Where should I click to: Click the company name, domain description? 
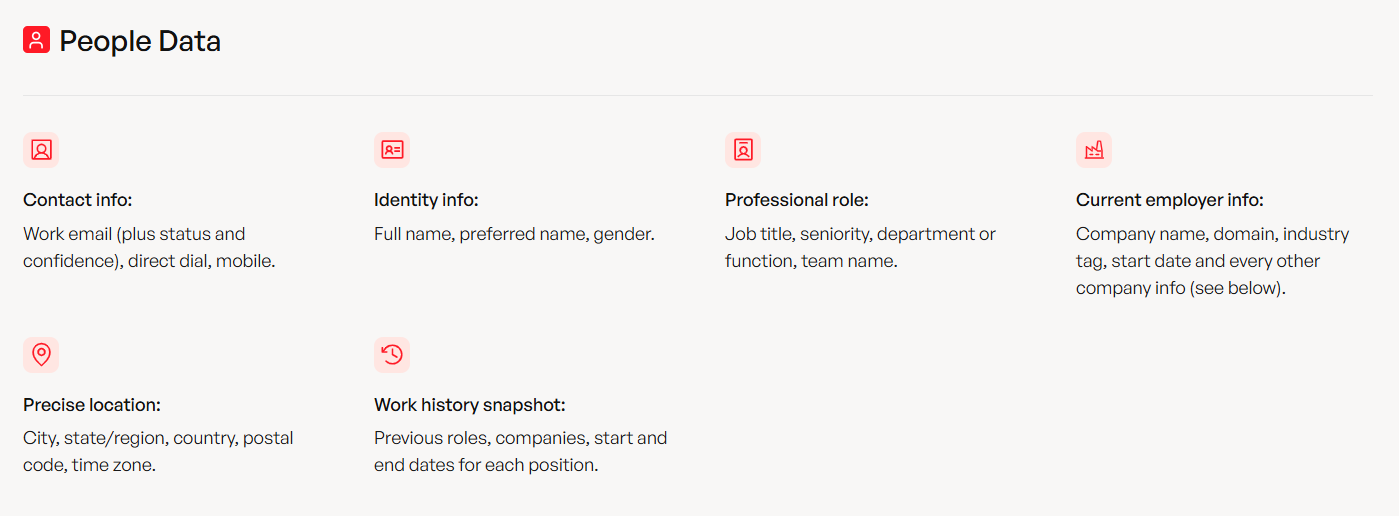(x=1212, y=261)
